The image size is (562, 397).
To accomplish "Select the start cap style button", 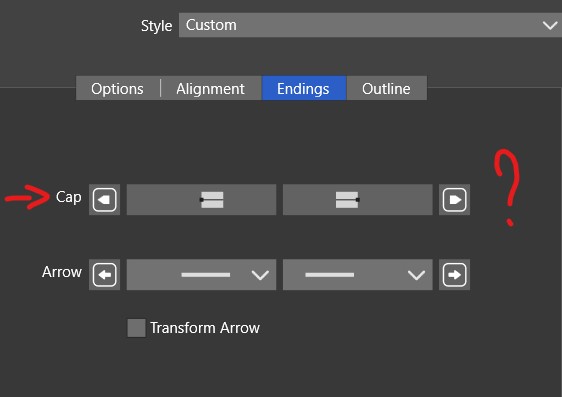I will (x=201, y=200).
